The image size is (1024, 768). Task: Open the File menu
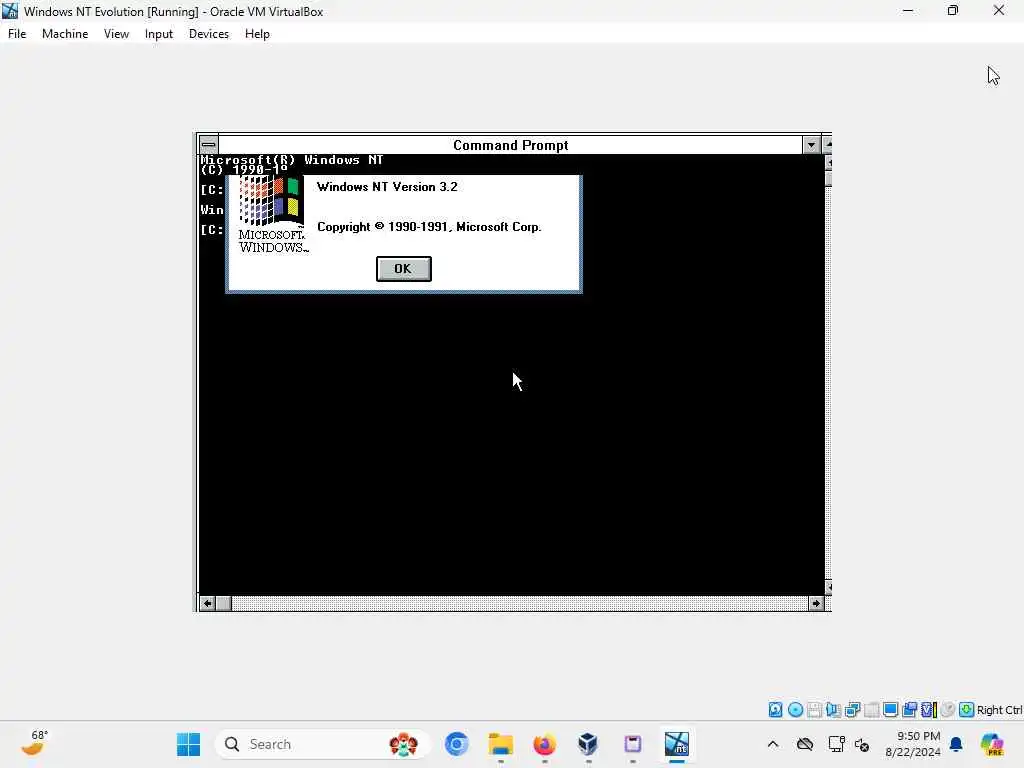[x=17, y=34]
